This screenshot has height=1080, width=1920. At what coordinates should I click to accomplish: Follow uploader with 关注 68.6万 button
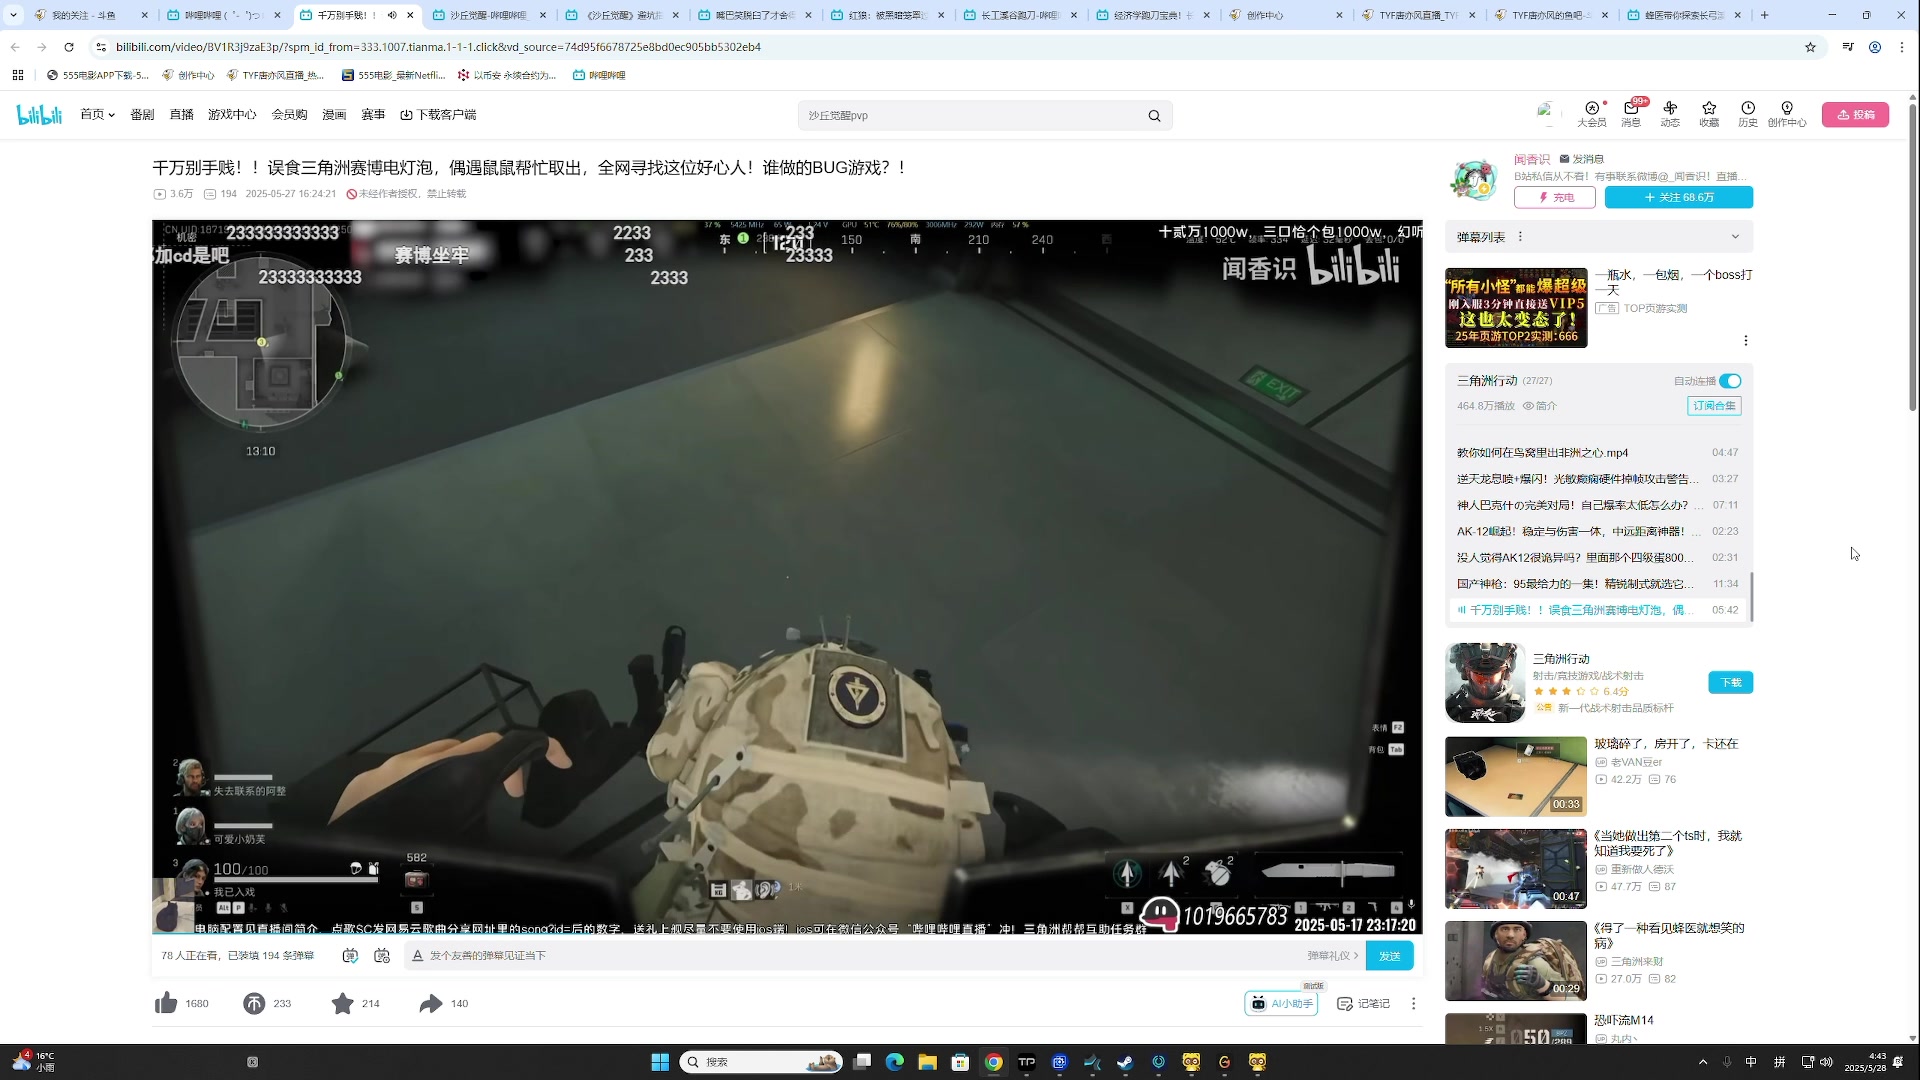click(1679, 198)
